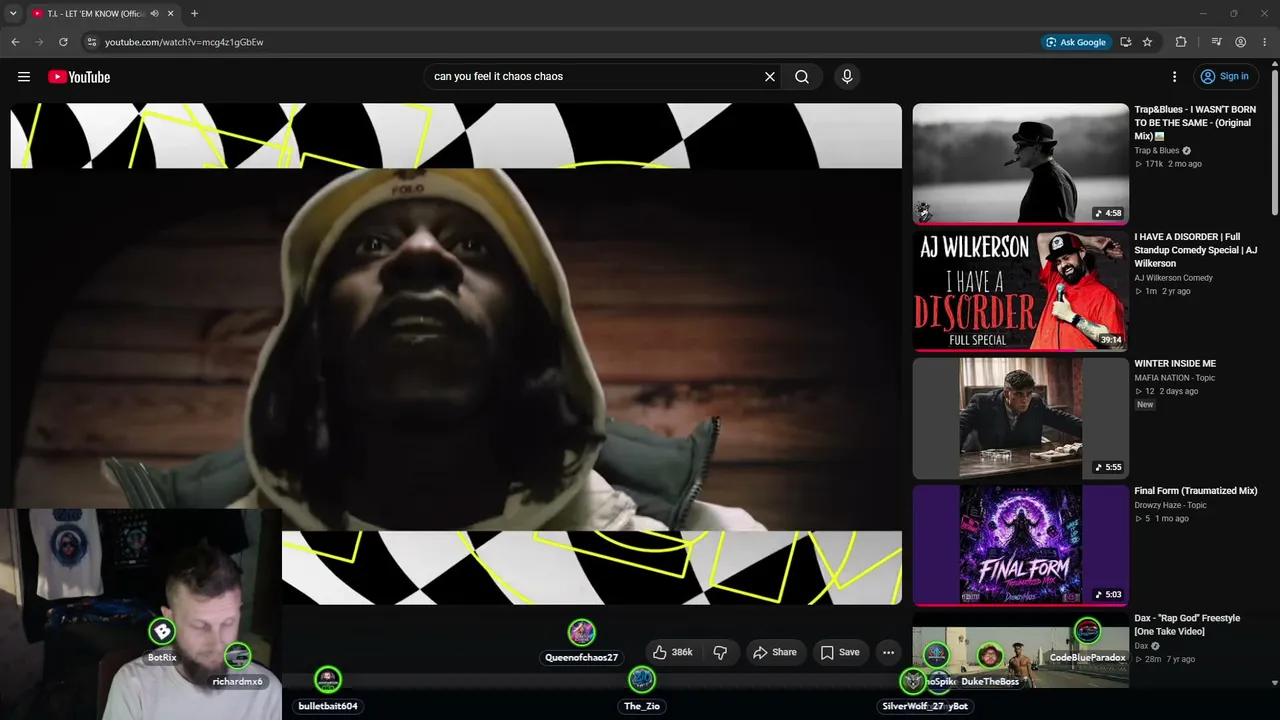The height and width of the screenshot is (720, 1280).
Task: Open the browser Extensions puzzle icon
Action: click(1181, 42)
